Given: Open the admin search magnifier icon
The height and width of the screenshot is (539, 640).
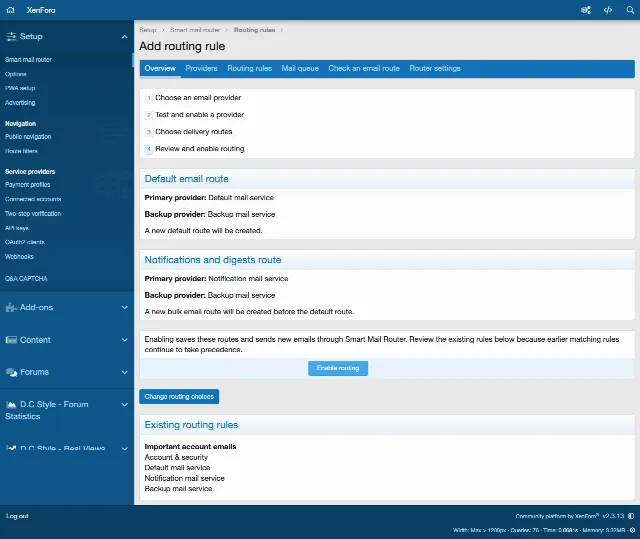Looking at the screenshot, I should pyautogui.click(x=630, y=10).
